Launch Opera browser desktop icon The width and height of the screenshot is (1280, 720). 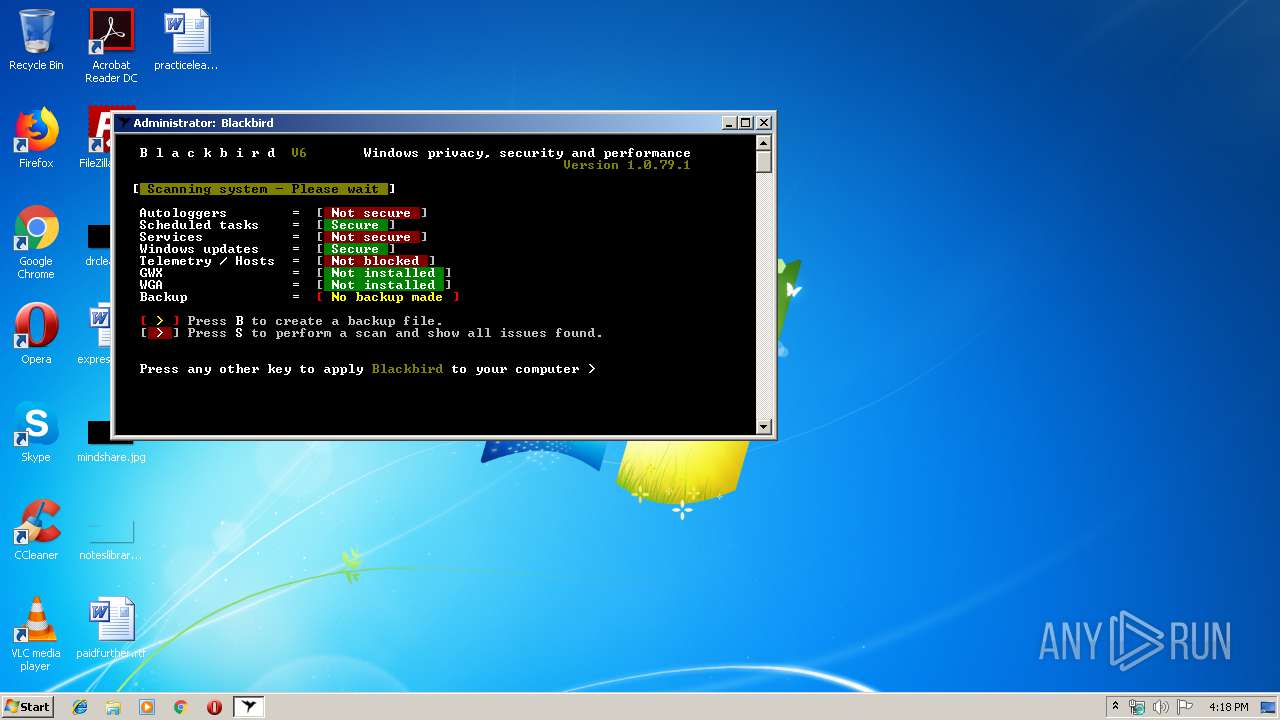[x=36, y=333]
